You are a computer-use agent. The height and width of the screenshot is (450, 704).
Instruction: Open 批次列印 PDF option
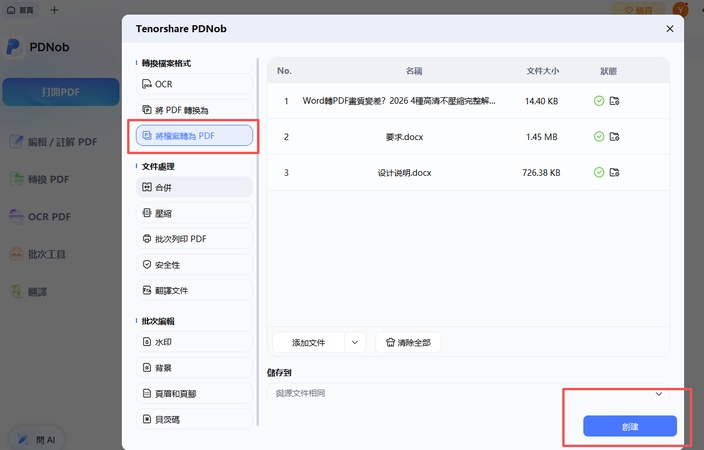(x=194, y=239)
